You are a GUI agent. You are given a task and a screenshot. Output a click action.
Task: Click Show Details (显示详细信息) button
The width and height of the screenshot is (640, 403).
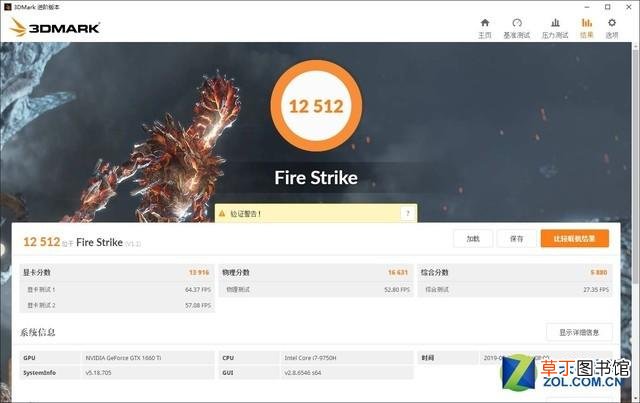coord(579,332)
